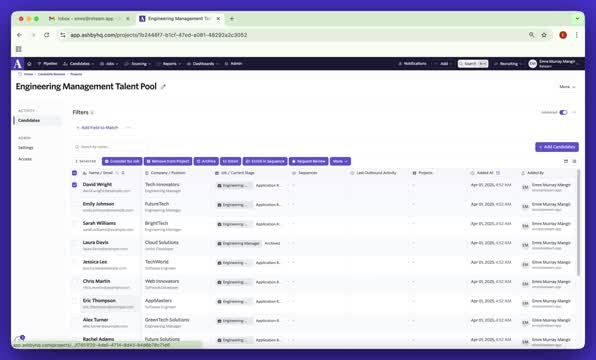Click Add Field to Match link
The height and width of the screenshot is (360, 596).
[97, 128]
